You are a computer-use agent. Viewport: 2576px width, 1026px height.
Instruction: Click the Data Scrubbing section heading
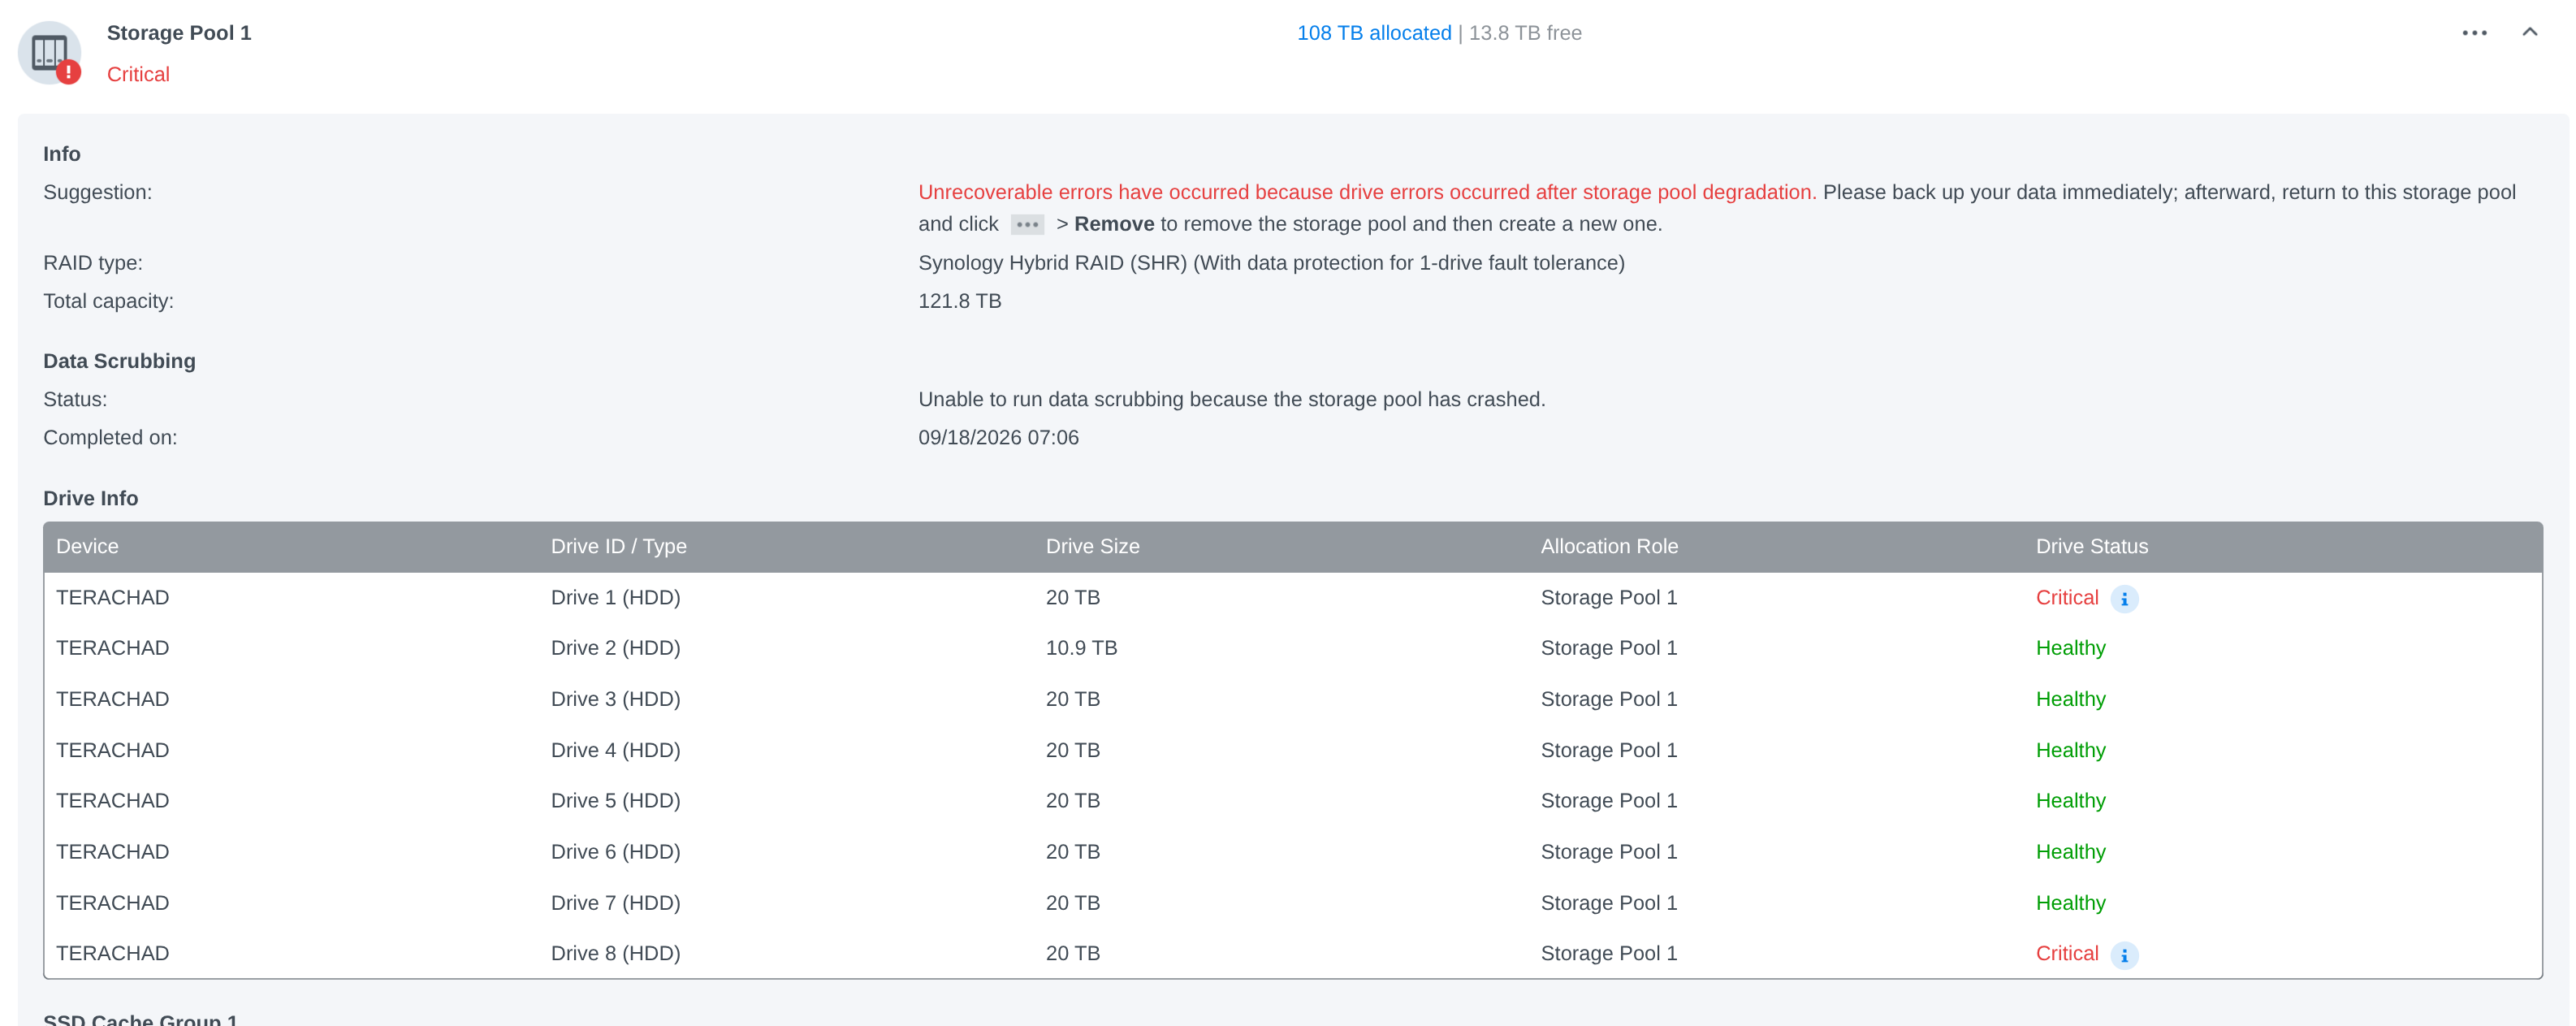pos(119,361)
